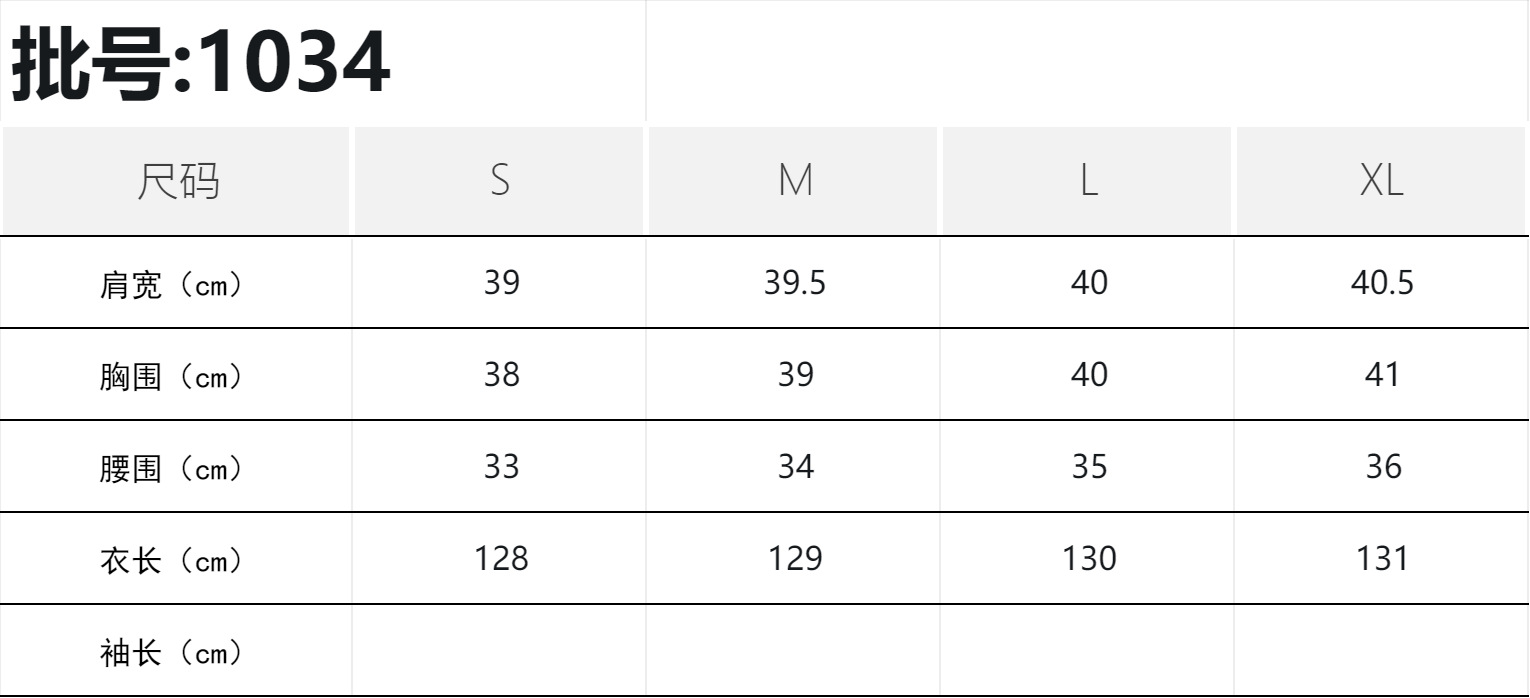Select the 胸围（cm） row label
This screenshot has width=1530, height=698.
[172, 378]
